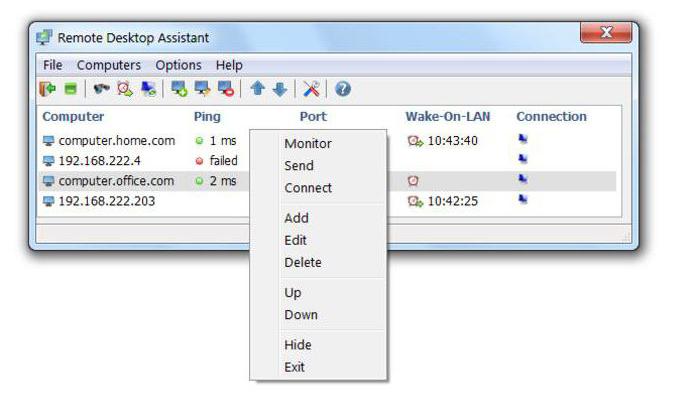Click the 10:43:40 wake time
Image resolution: width=700 pixels, height=393 pixels.
(x=453, y=141)
